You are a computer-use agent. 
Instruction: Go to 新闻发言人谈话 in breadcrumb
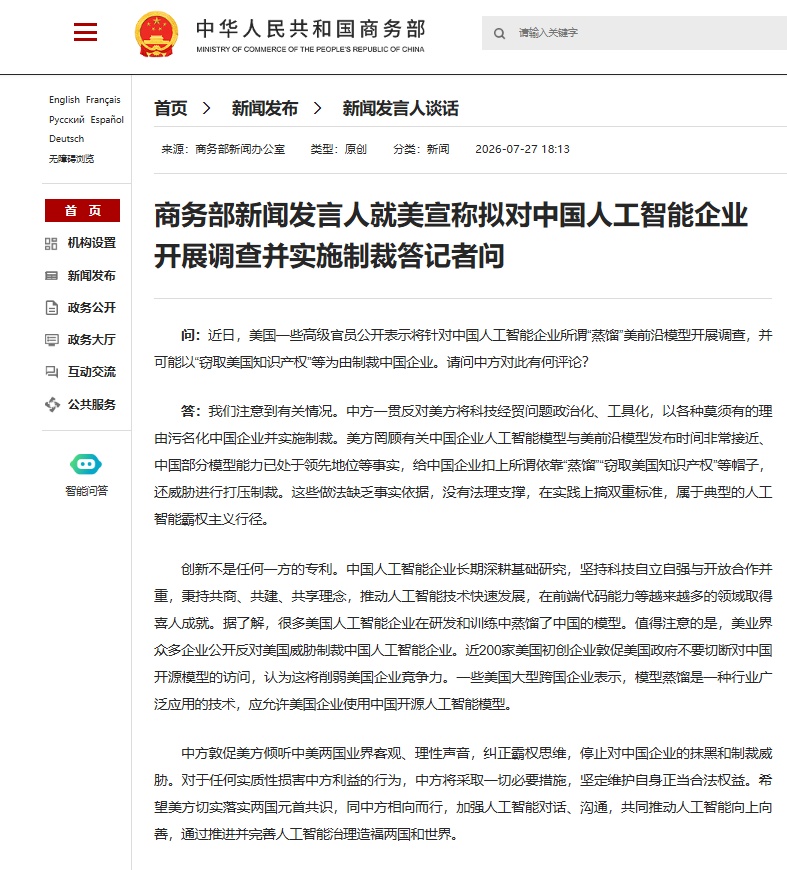[401, 108]
